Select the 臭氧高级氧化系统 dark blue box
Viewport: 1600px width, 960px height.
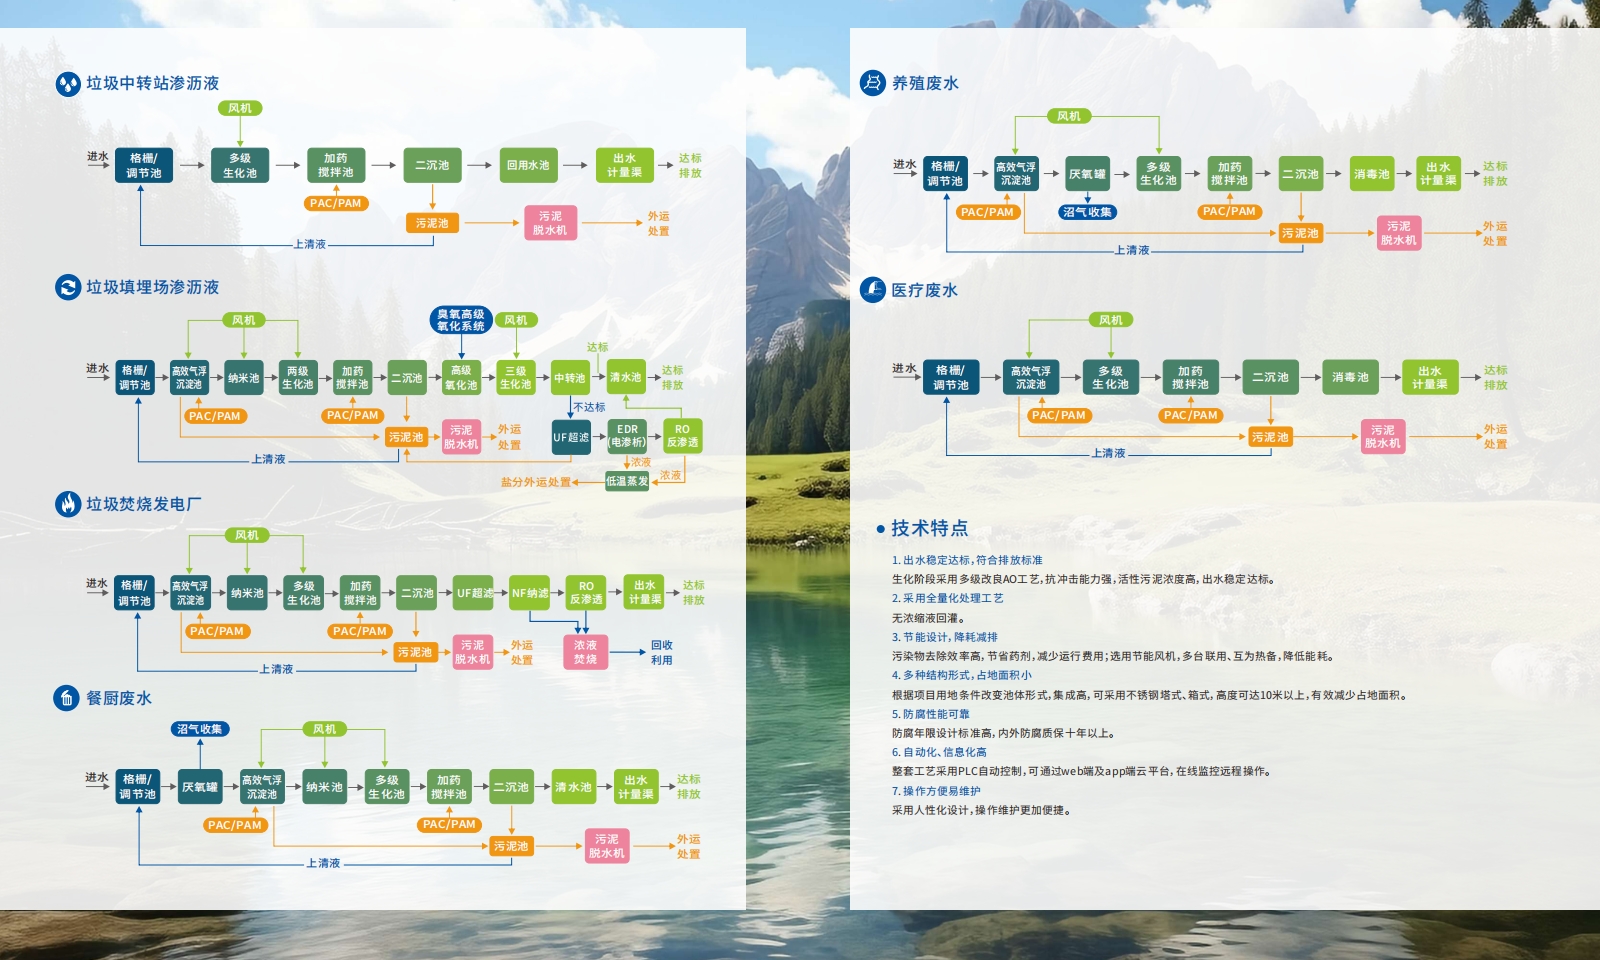coord(461,320)
